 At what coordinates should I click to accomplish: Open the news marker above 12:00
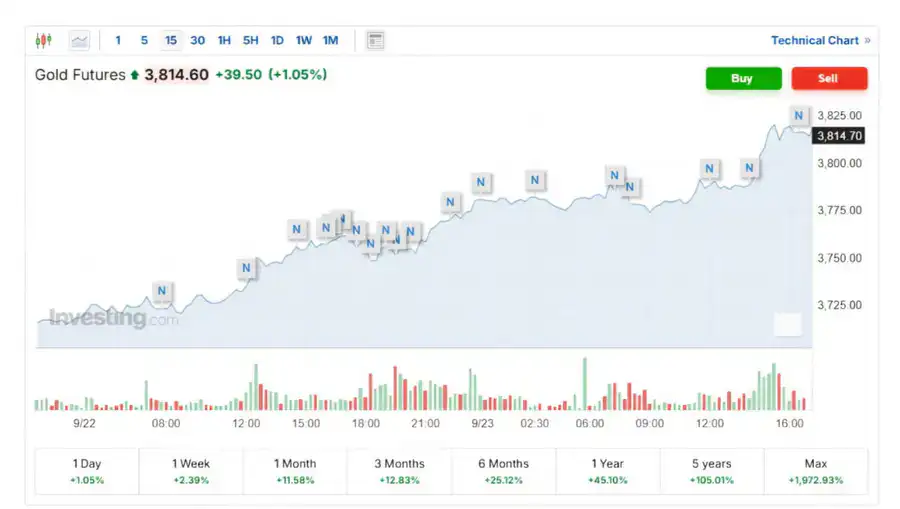pos(246,267)
